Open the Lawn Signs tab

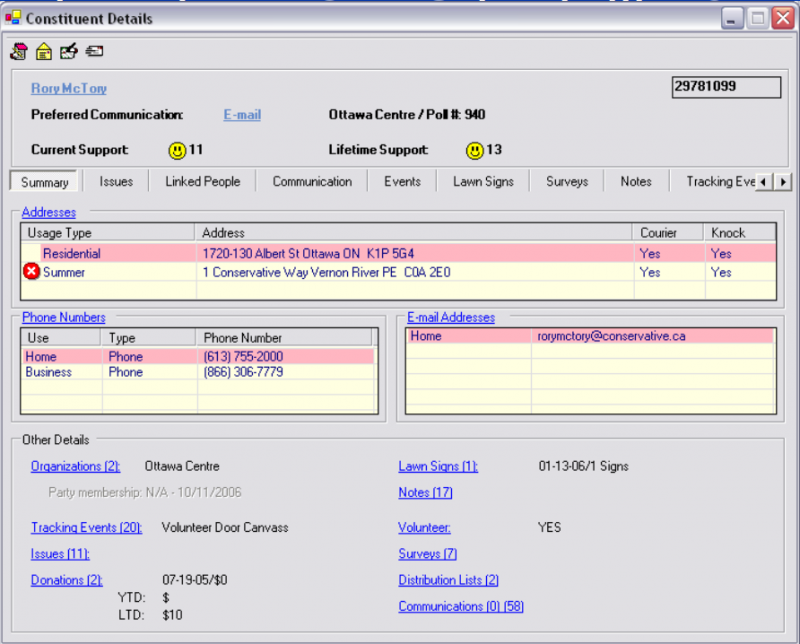[x=483, y=181]
